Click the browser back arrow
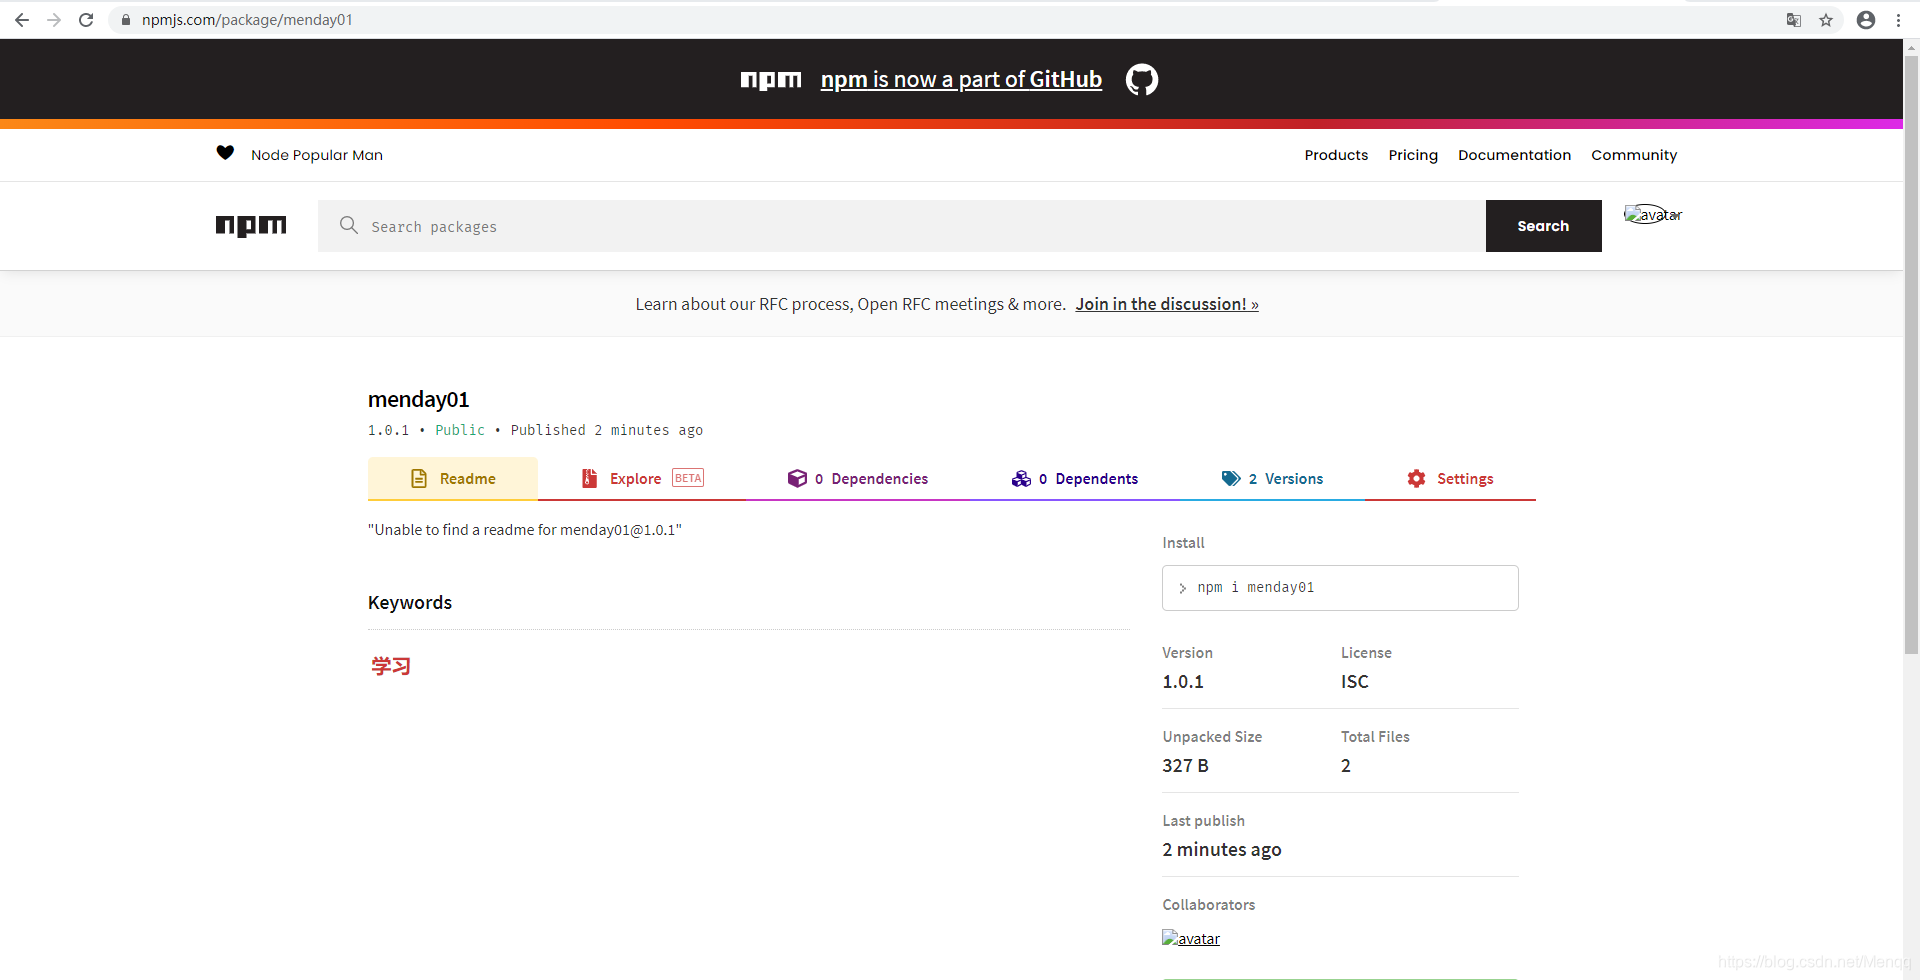This screenshot has height=980, width=1920. click(22, 20)
